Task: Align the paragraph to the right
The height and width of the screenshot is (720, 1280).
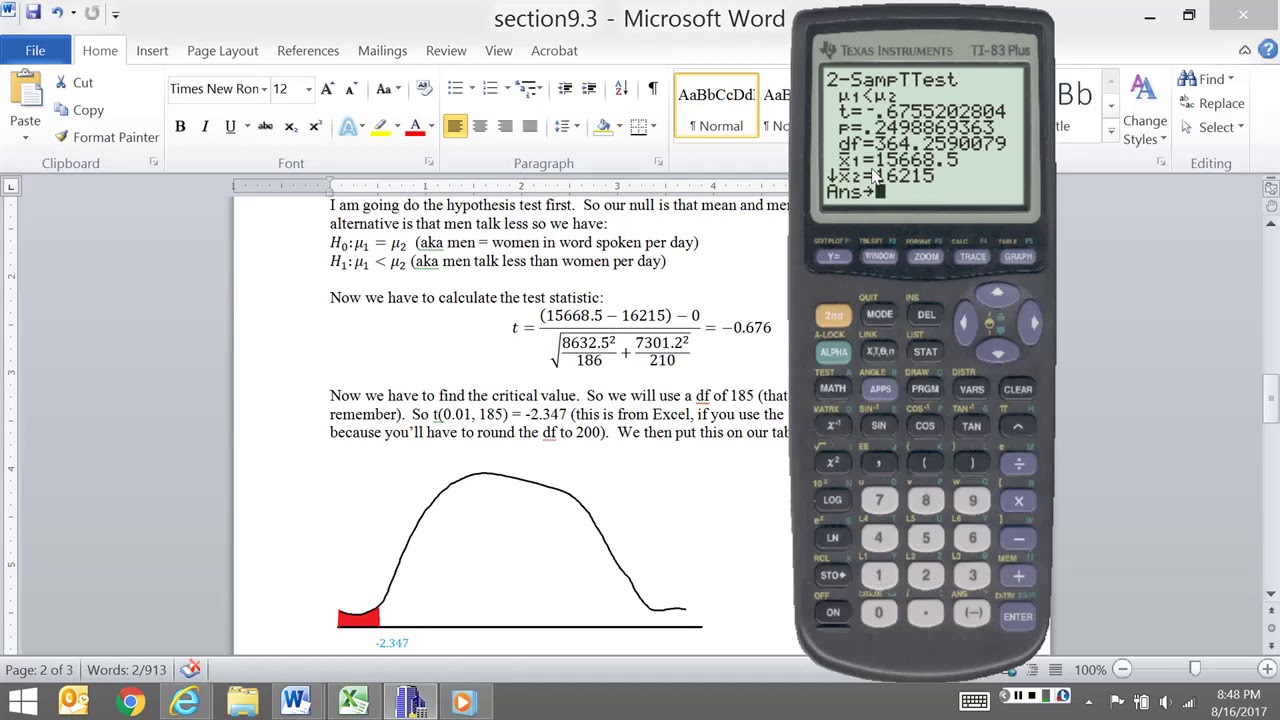Action: click(505, 126)
